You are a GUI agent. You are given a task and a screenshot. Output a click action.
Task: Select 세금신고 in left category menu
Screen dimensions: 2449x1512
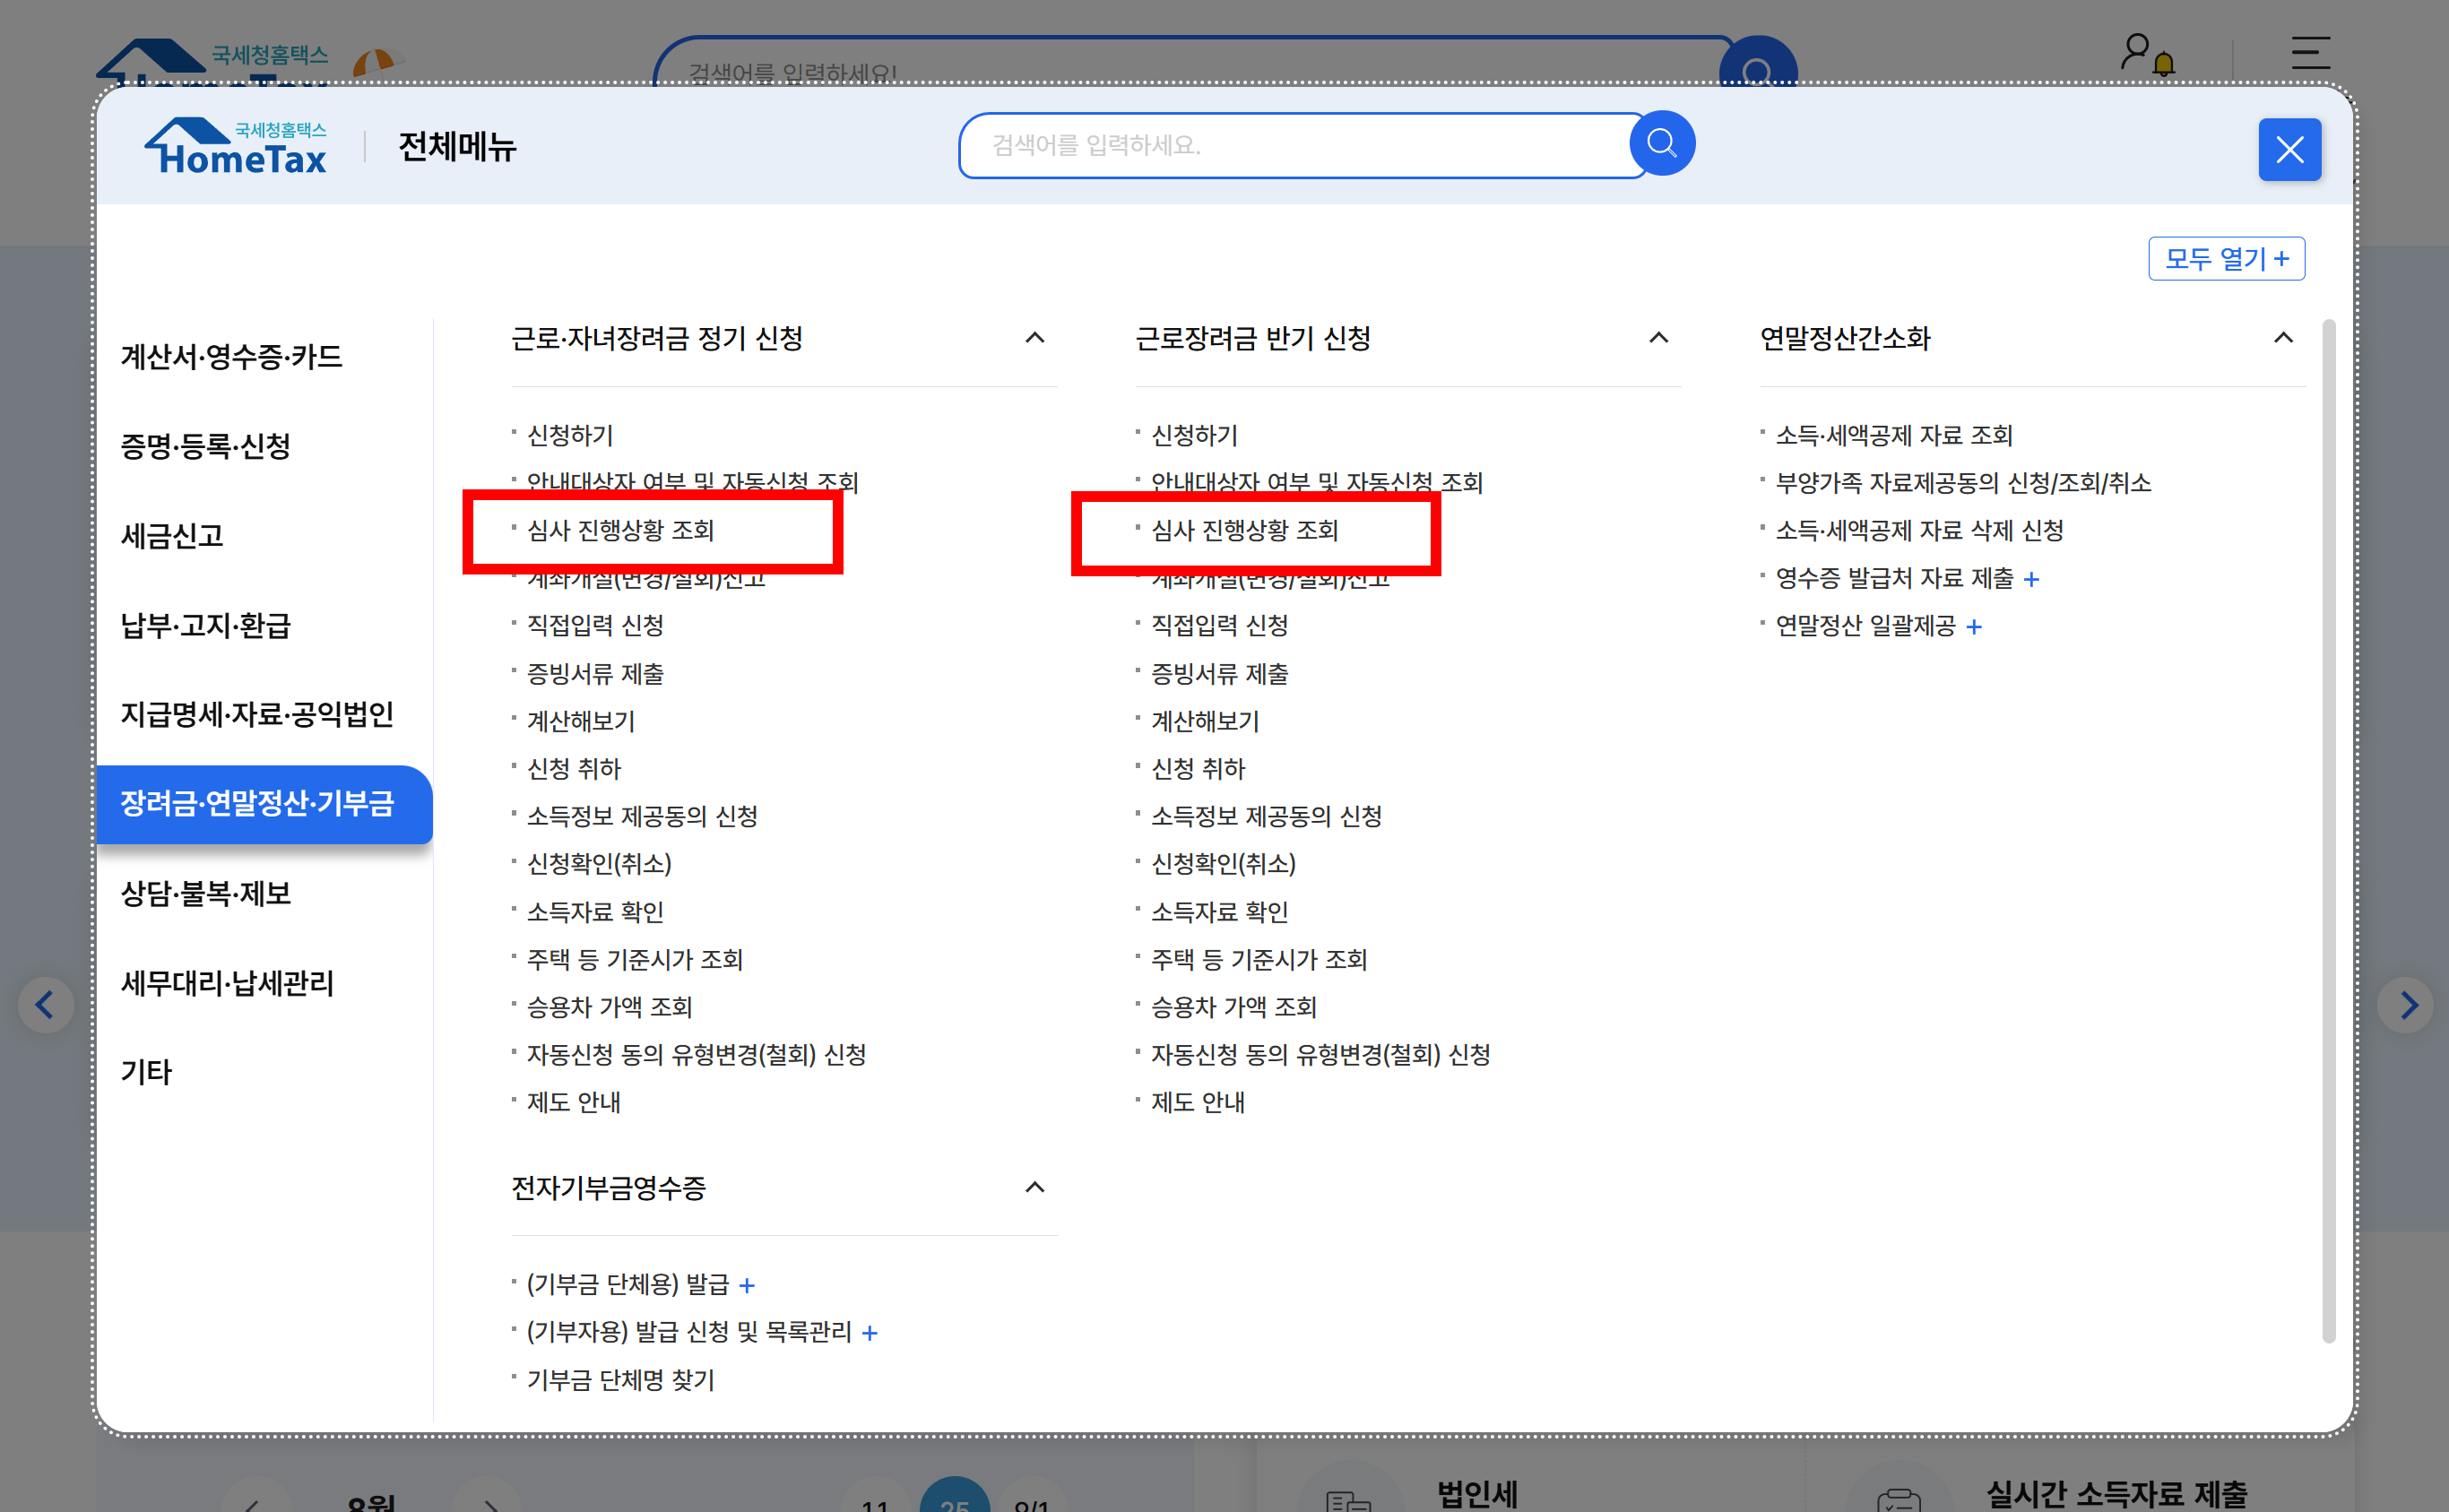coord(172,536)
